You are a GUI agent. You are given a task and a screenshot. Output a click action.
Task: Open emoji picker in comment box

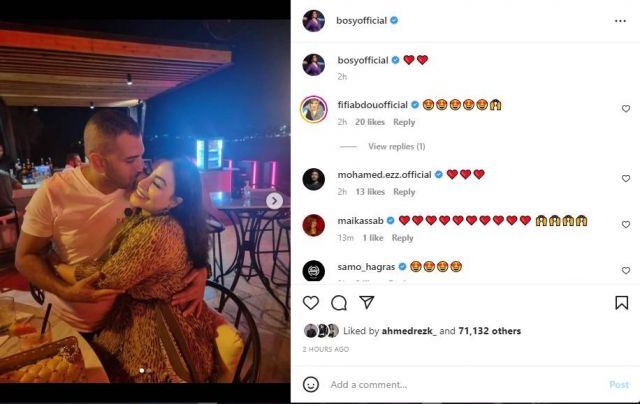(311, 384)
